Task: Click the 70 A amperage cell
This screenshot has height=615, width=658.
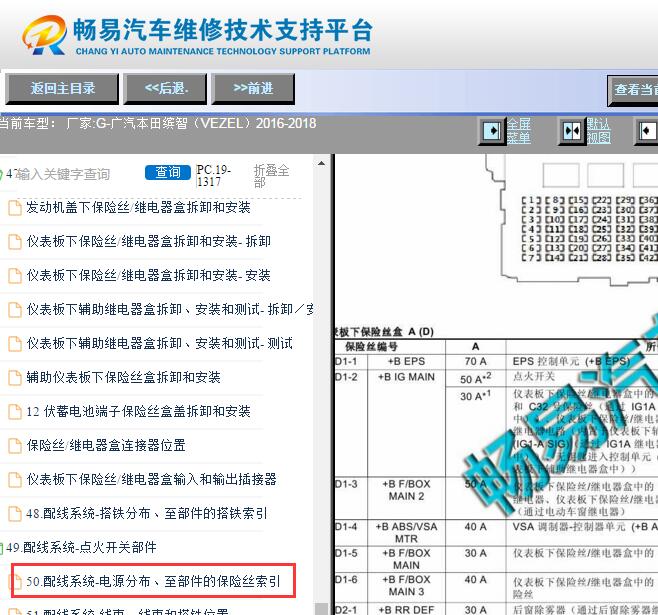Action: [x=475, y=361]
